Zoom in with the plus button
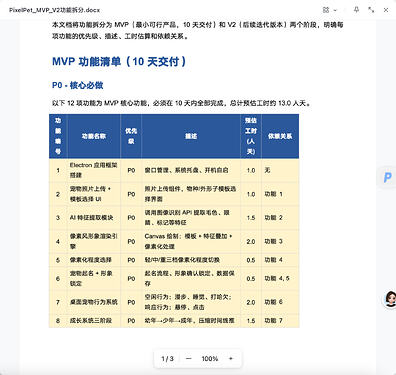The height and width of the screenshot is (375, 396). pos(231,359)
